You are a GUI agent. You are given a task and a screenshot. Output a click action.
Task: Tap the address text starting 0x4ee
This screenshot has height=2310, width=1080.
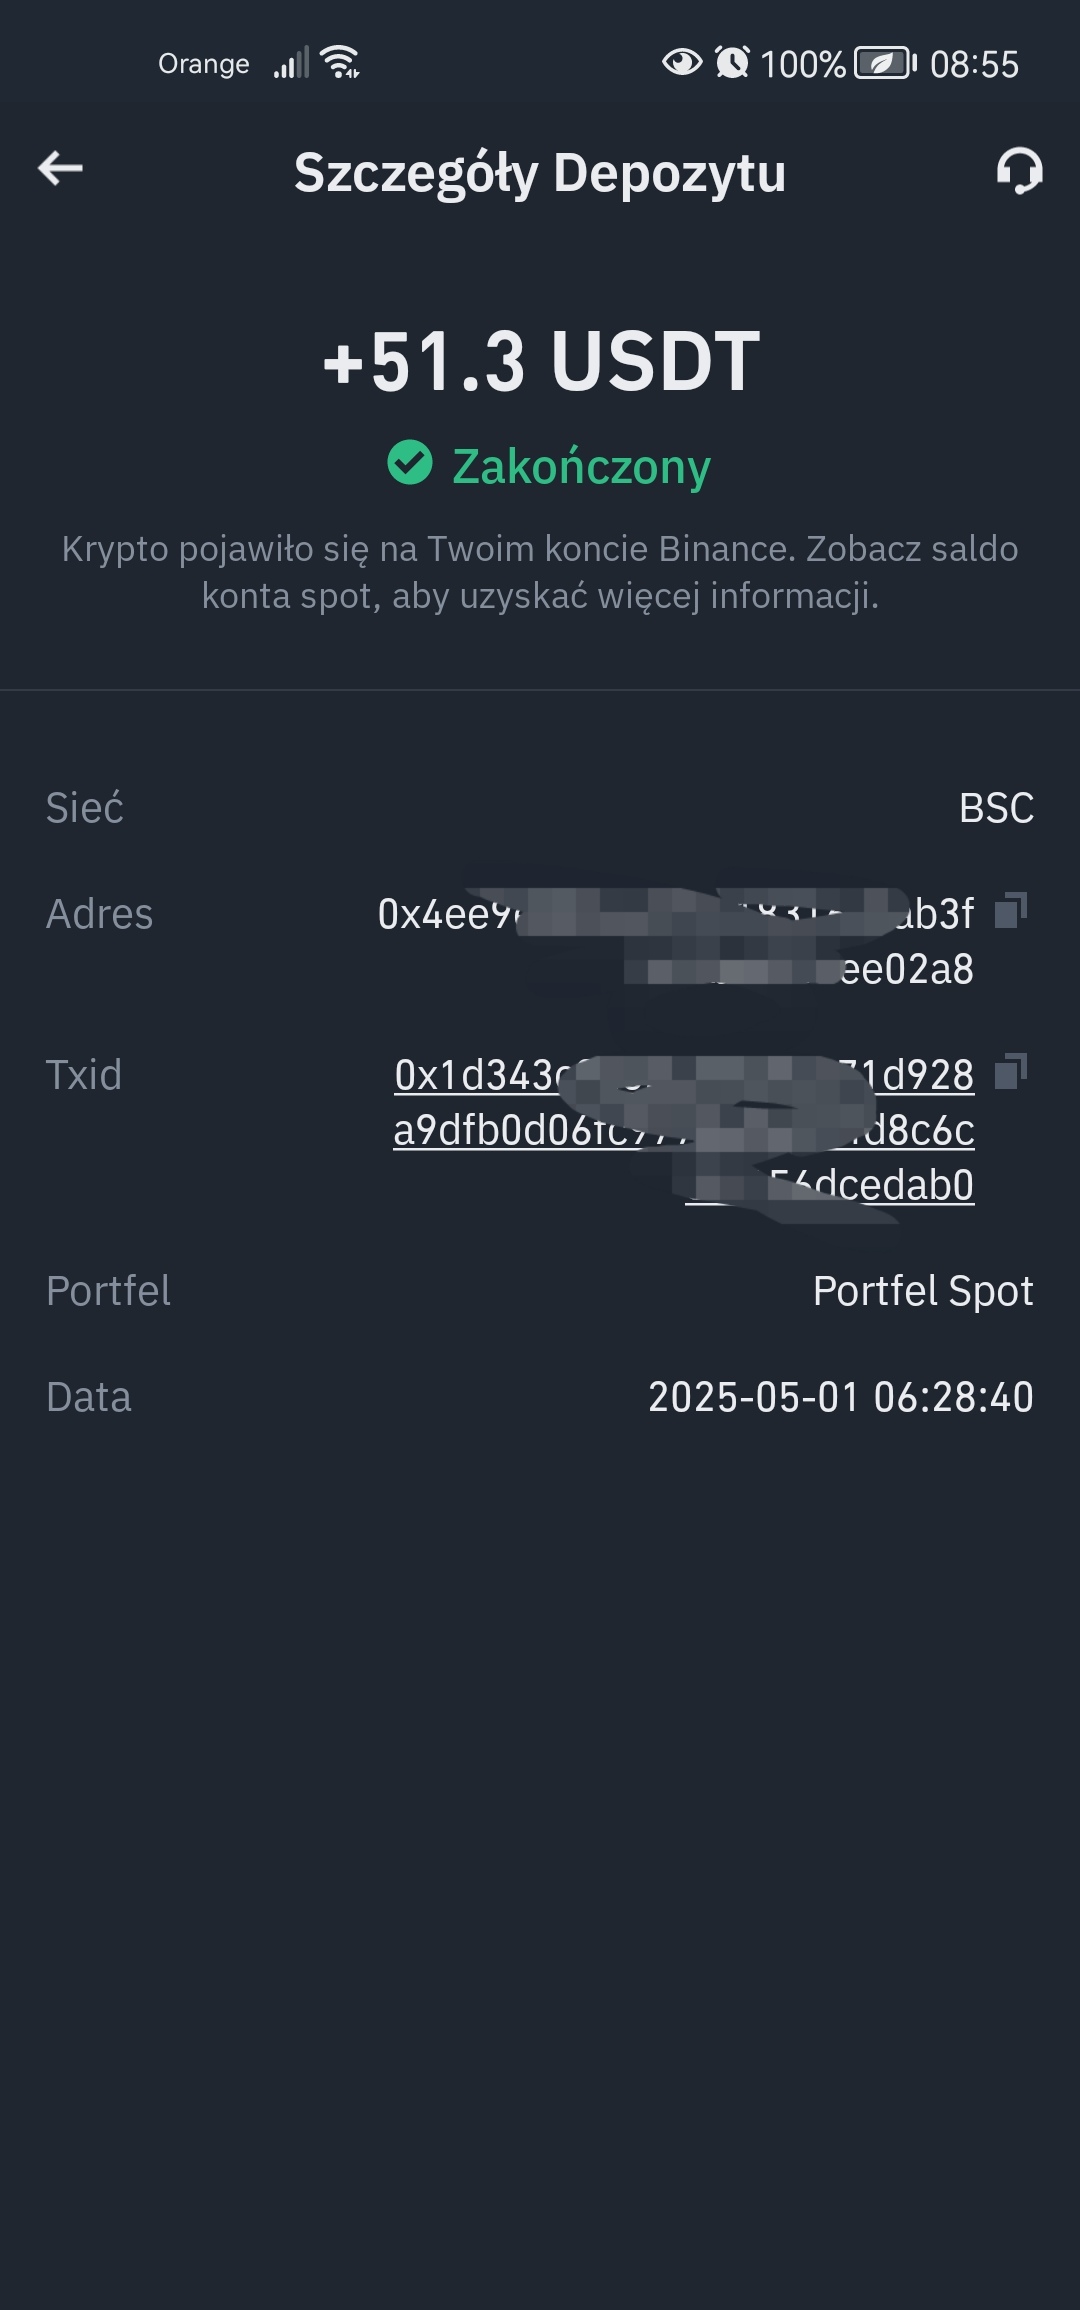(676, 941)
